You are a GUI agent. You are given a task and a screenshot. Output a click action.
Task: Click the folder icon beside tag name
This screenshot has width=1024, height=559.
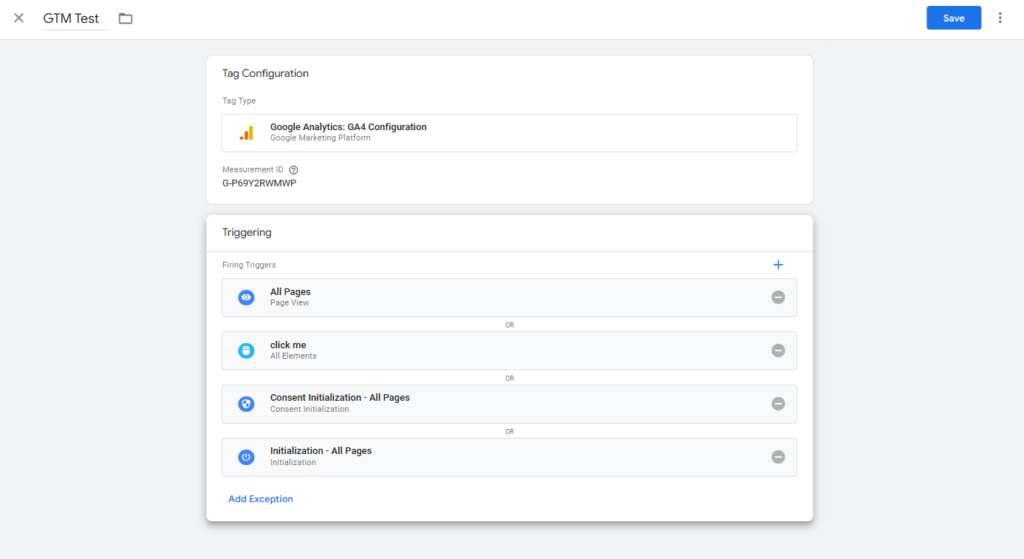point(125,18)
